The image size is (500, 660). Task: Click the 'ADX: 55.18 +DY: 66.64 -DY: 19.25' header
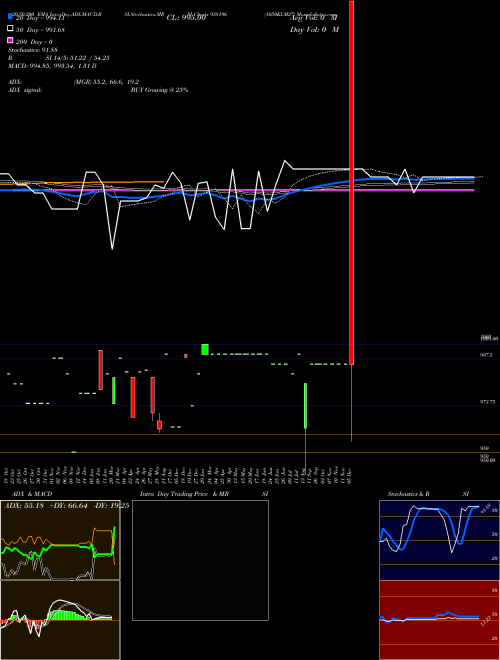pyautogui.click(x=66, y=505)
